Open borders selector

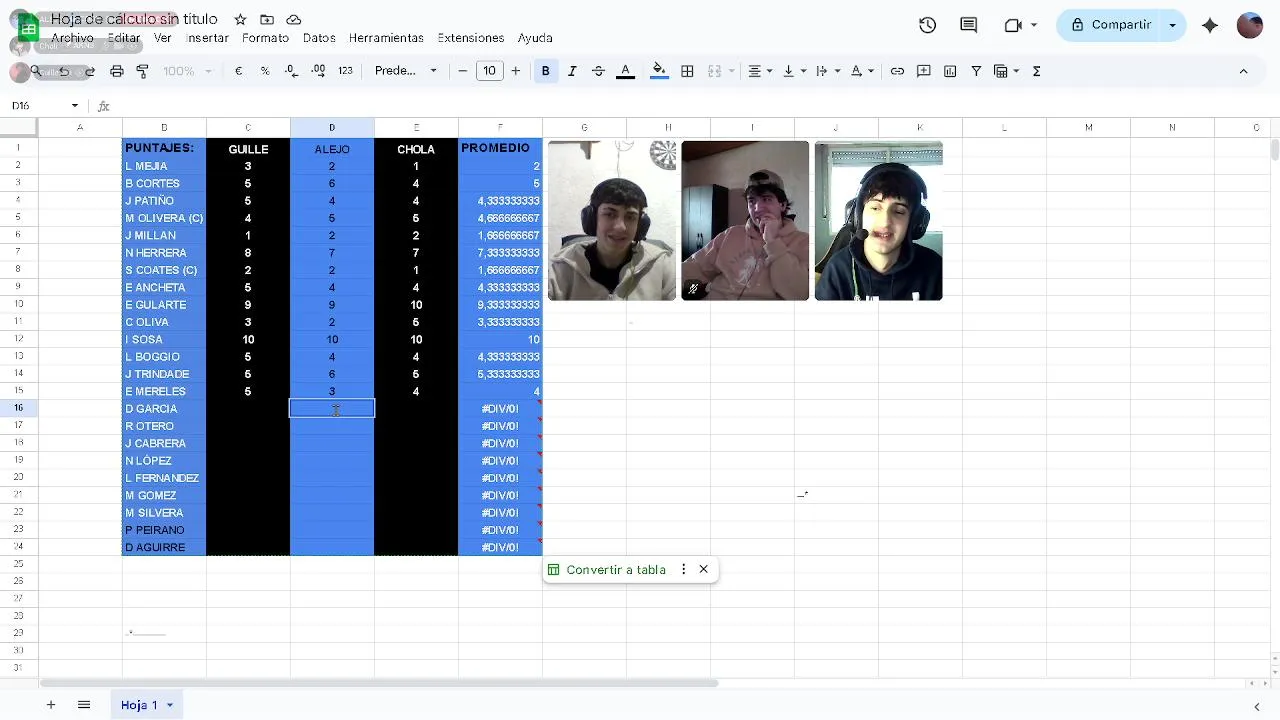tap(687, 71)
